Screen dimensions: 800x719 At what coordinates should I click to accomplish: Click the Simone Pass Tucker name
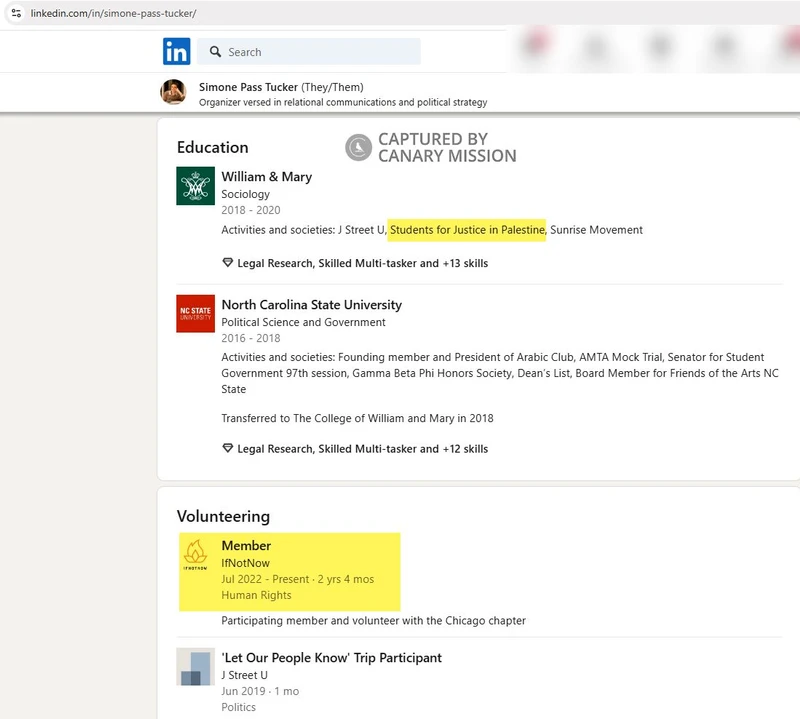tap(248, 87)
